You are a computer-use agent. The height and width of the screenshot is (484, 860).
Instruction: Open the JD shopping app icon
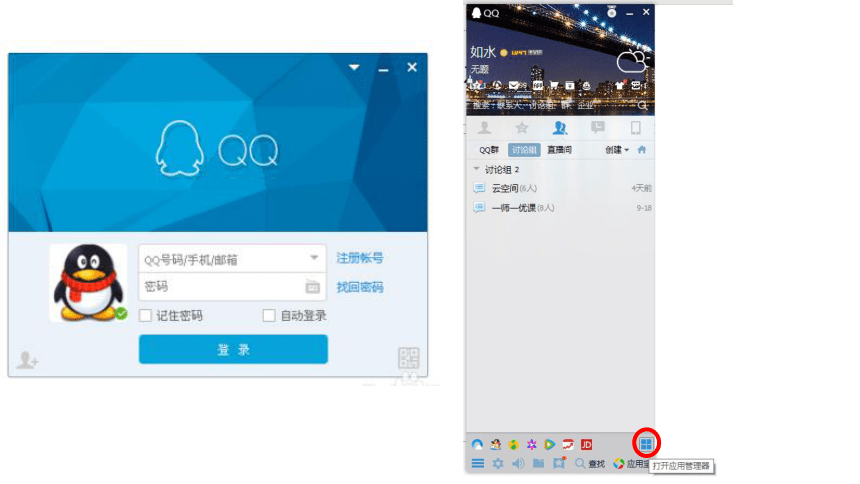(586, 444)
